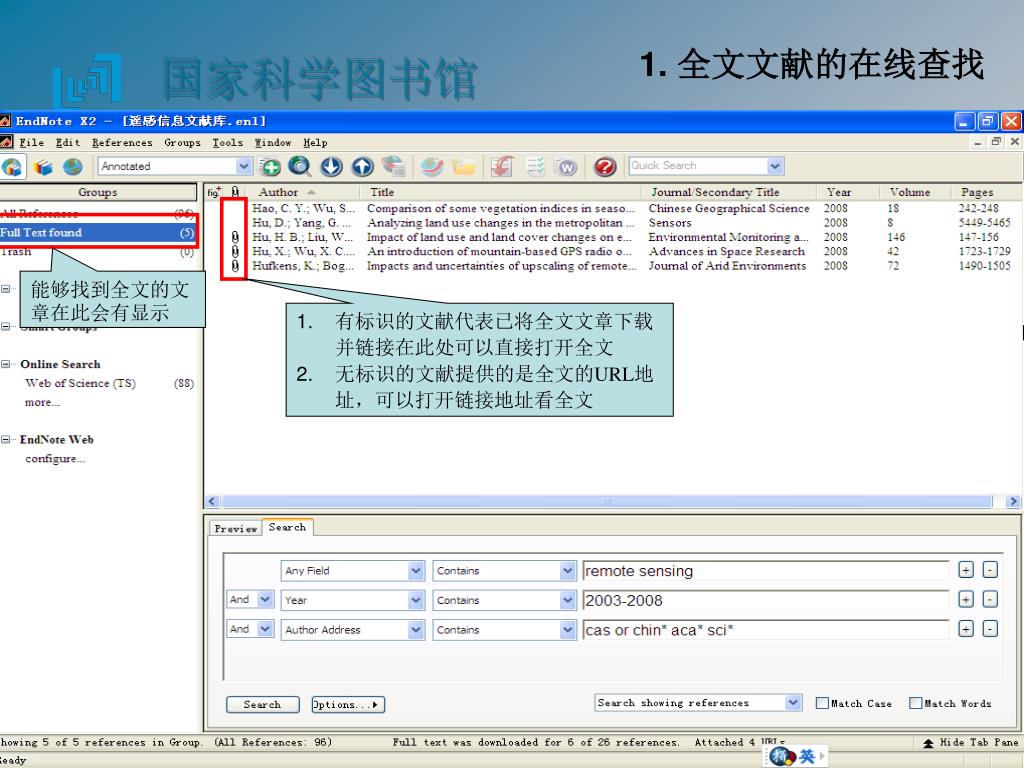The height and width of the screenshot is (768, 1024).
Task: Click the Quick Search input field
Action: pos(697,166)
